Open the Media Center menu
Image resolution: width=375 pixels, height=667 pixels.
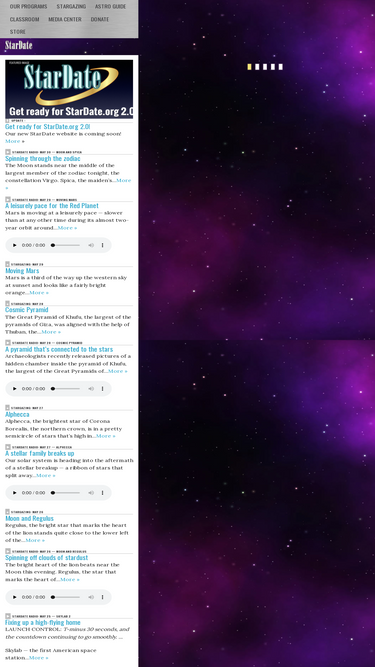pos(65,19)
